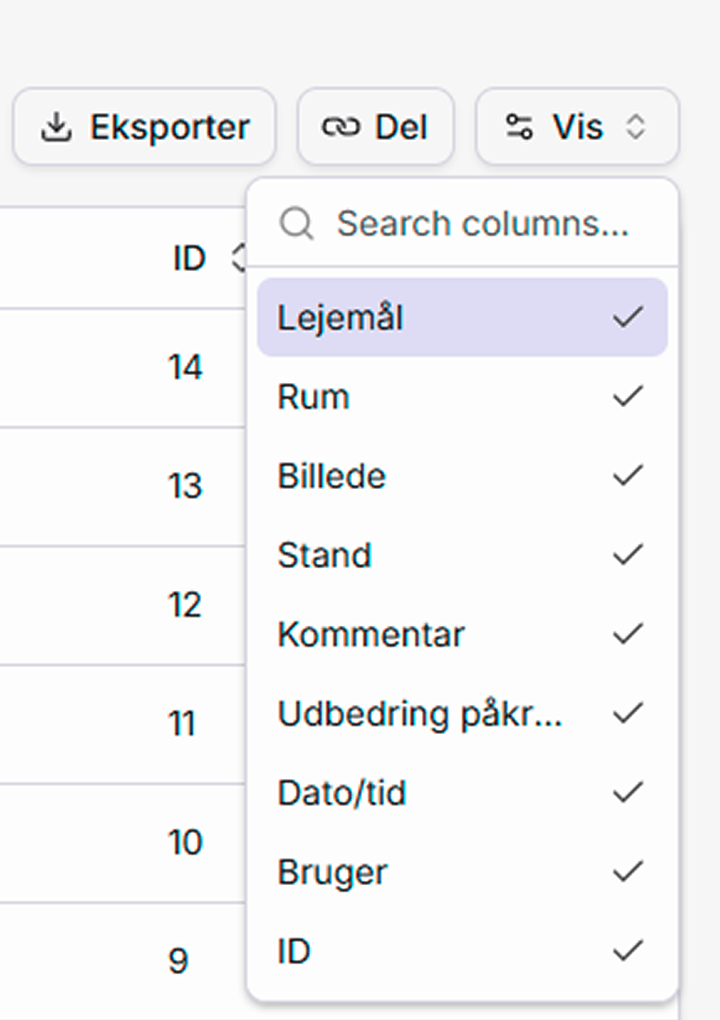Viewport: 720px width, 1020px height.
Task: Toggle Billede column visibility
Action: (462, 476)
